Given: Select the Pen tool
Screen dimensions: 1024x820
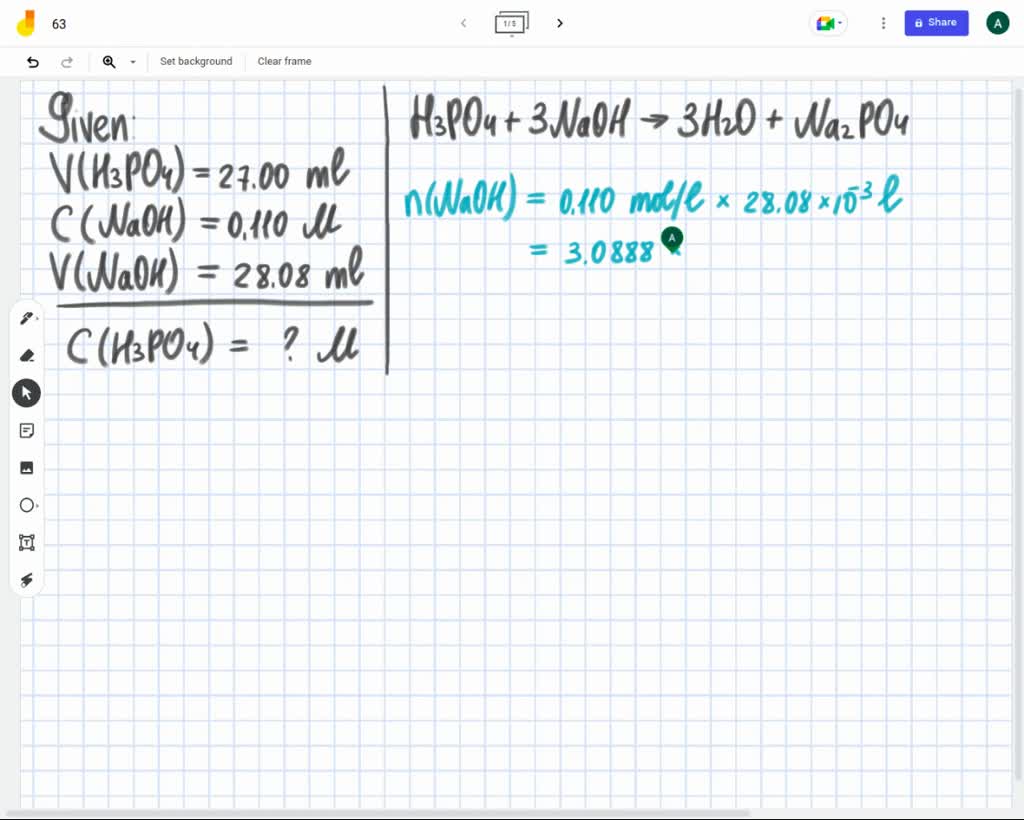Looking at the screenshot, I should pyautogui.click(x=26, y=318).
